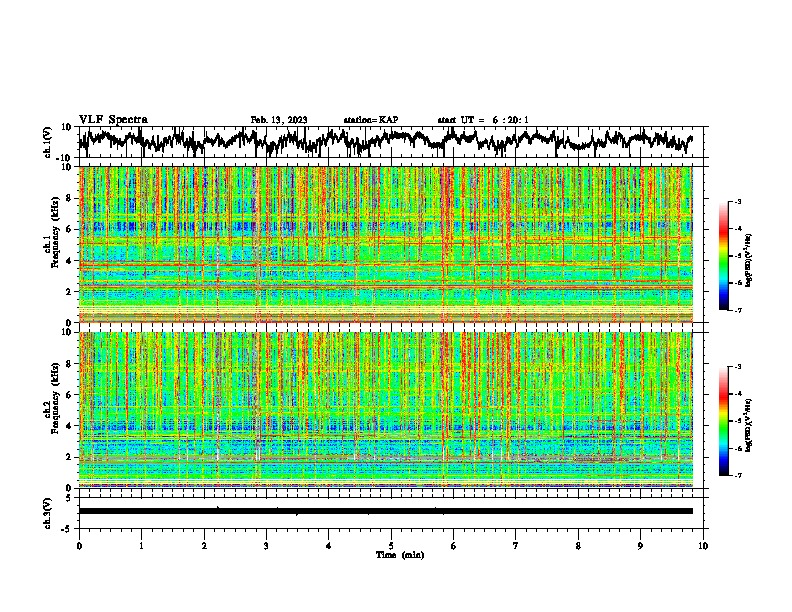Click time axis tick label "6"

454,546
